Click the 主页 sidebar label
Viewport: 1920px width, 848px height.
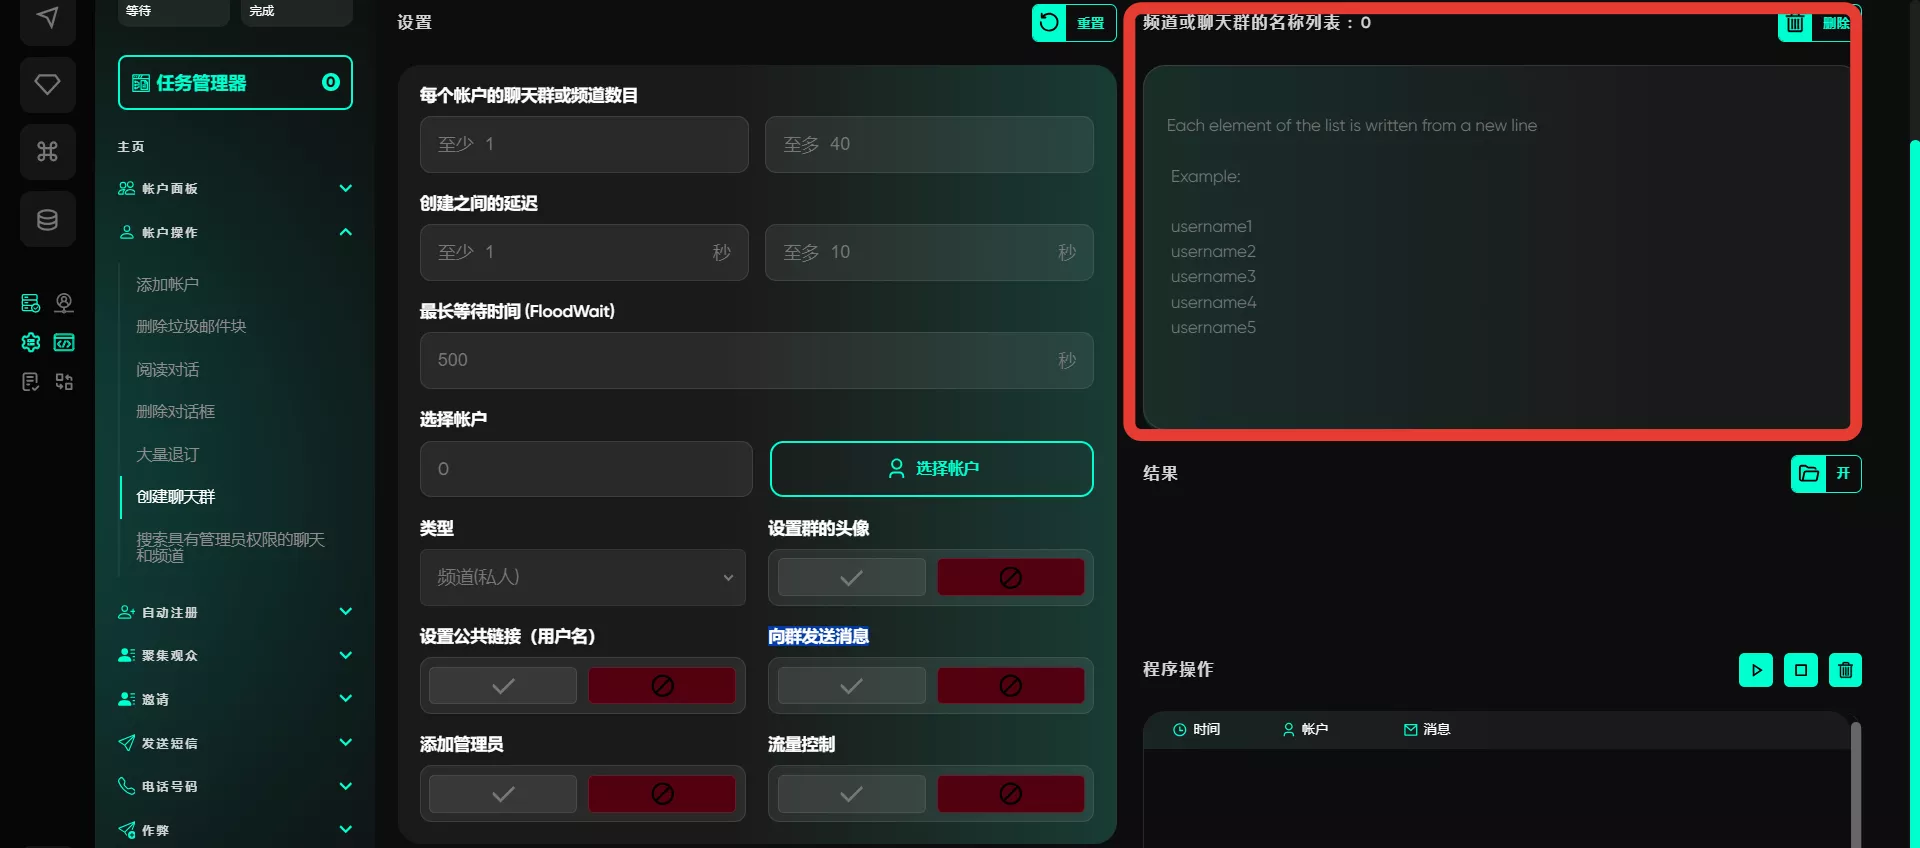[131, 147]
